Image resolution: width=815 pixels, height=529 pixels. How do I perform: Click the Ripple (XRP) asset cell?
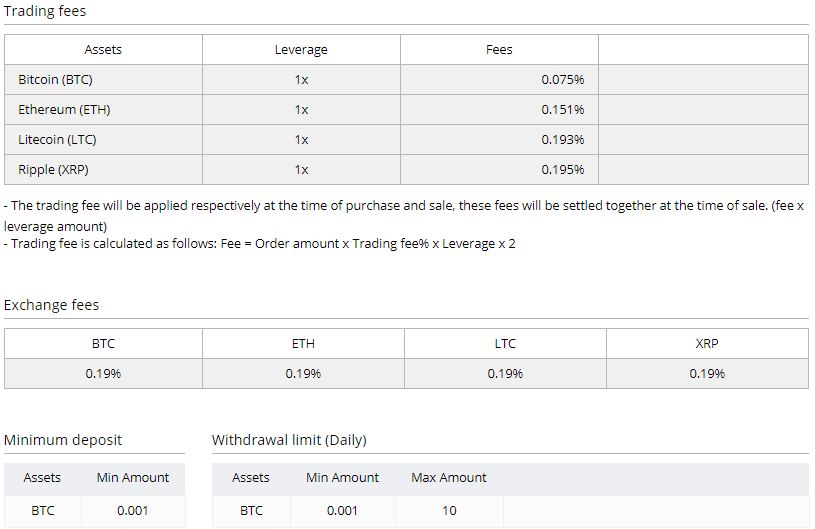(53, 169)
